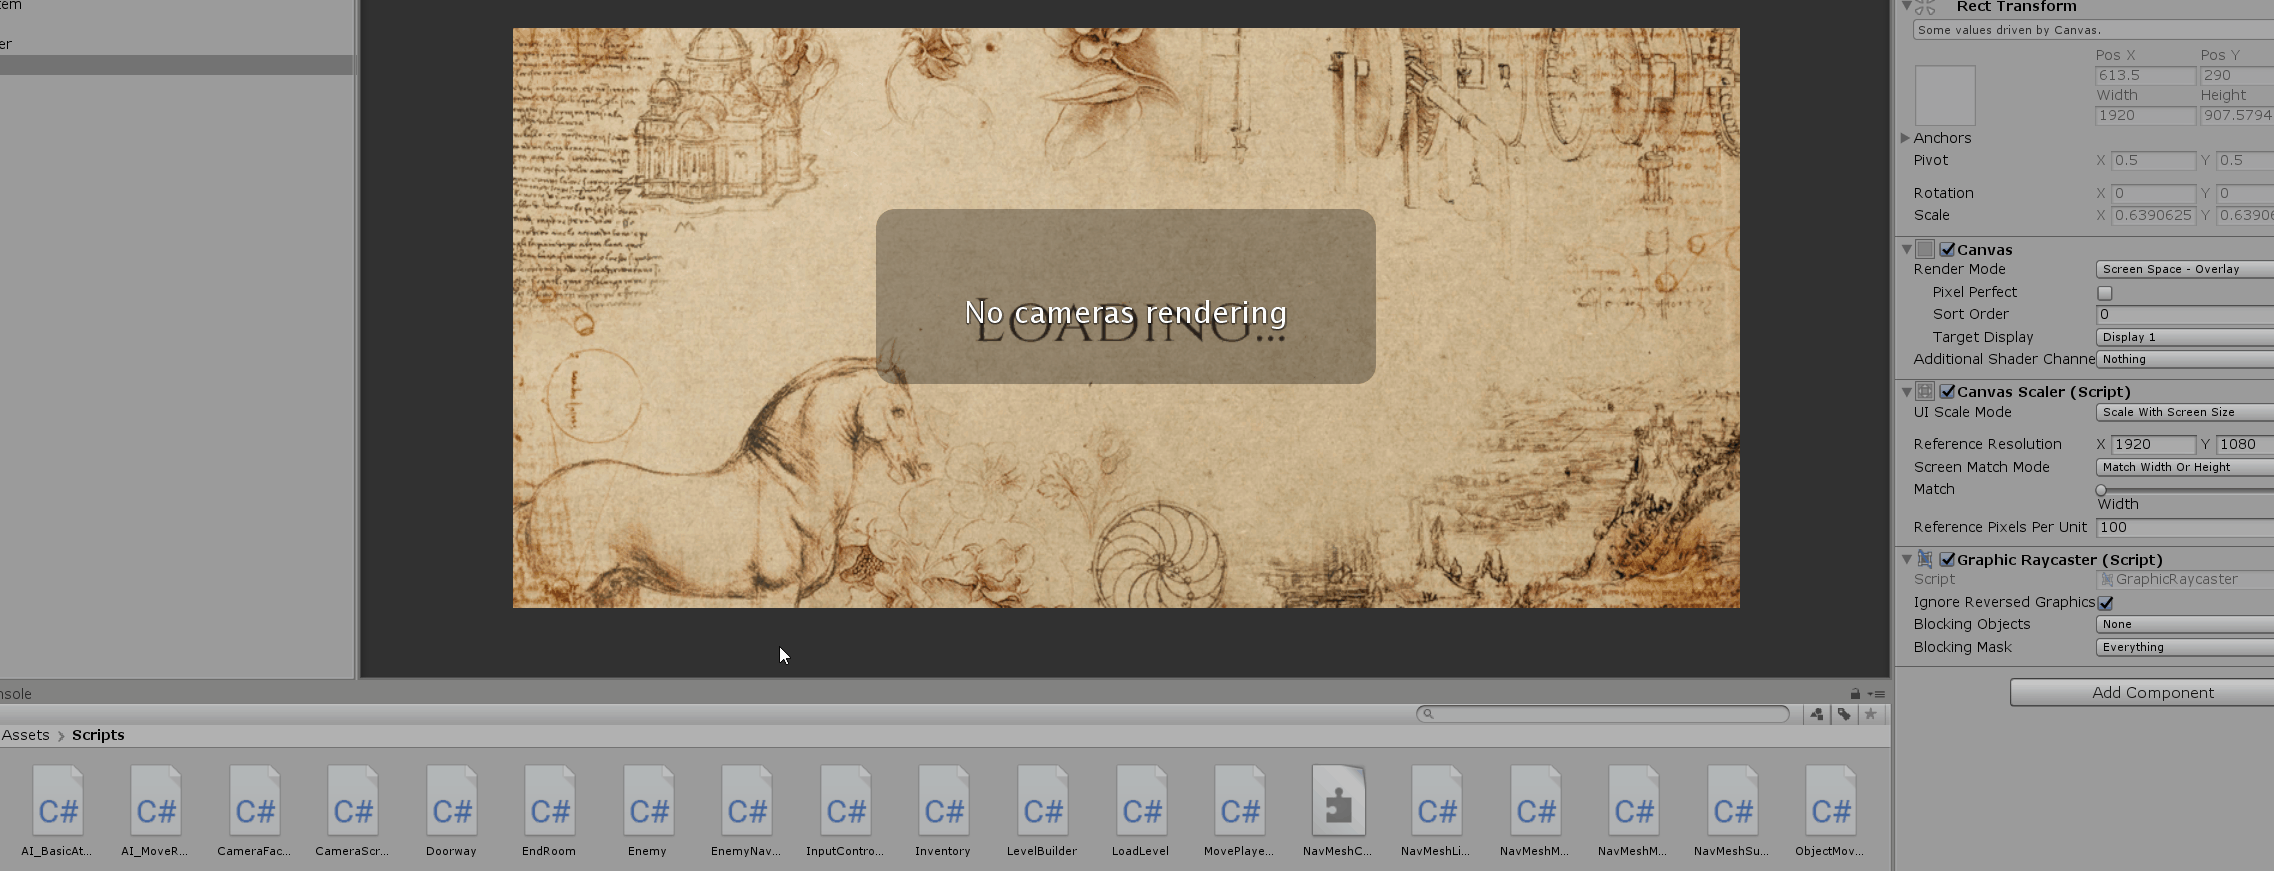Click the Search by Label tag icon
Screen dimensions: 2274x871
click(1844, 714)
